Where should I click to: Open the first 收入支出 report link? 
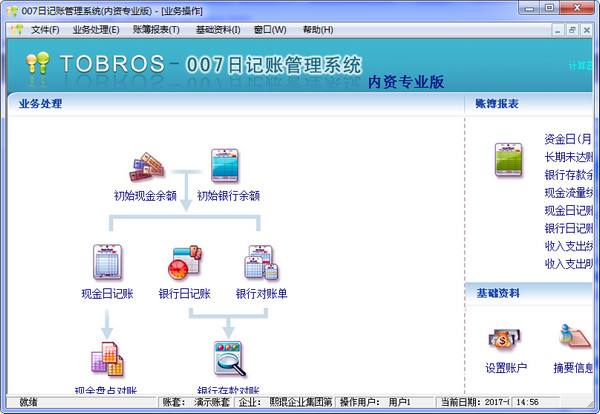pos(569,246)
